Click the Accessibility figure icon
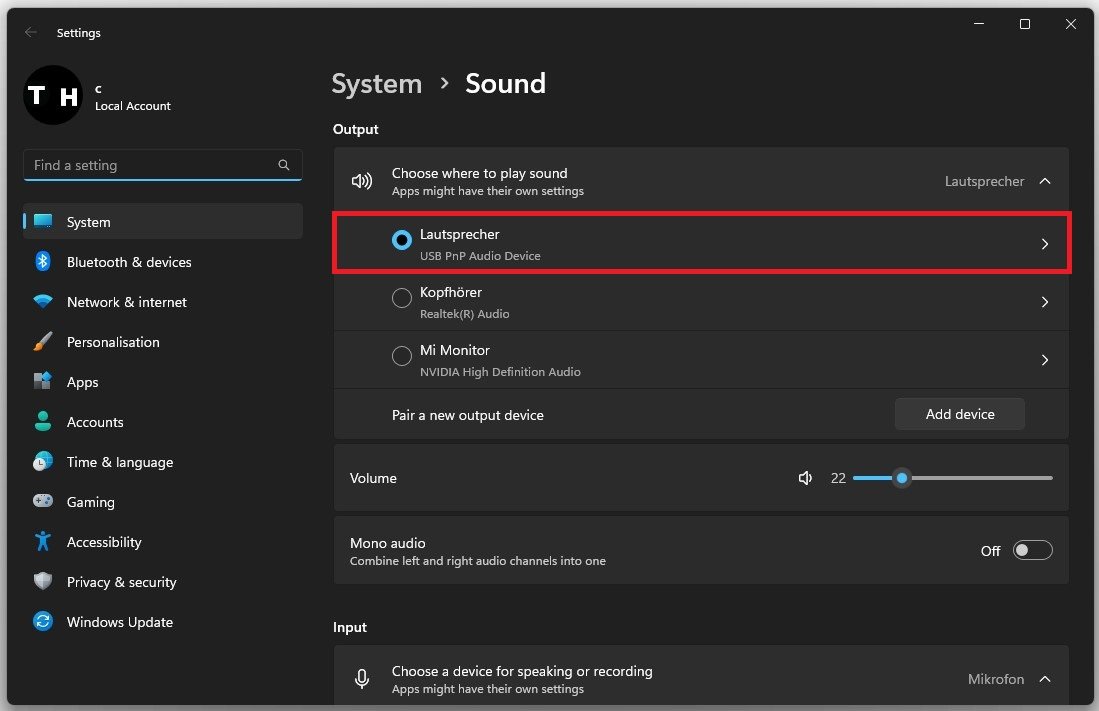This screenshot has height=711, width=1099. (x=43, y=542)
